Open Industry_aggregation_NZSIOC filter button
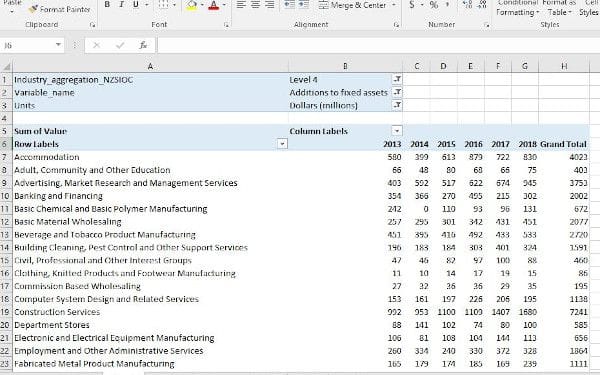The image size is (600, 375). [397, 79]
